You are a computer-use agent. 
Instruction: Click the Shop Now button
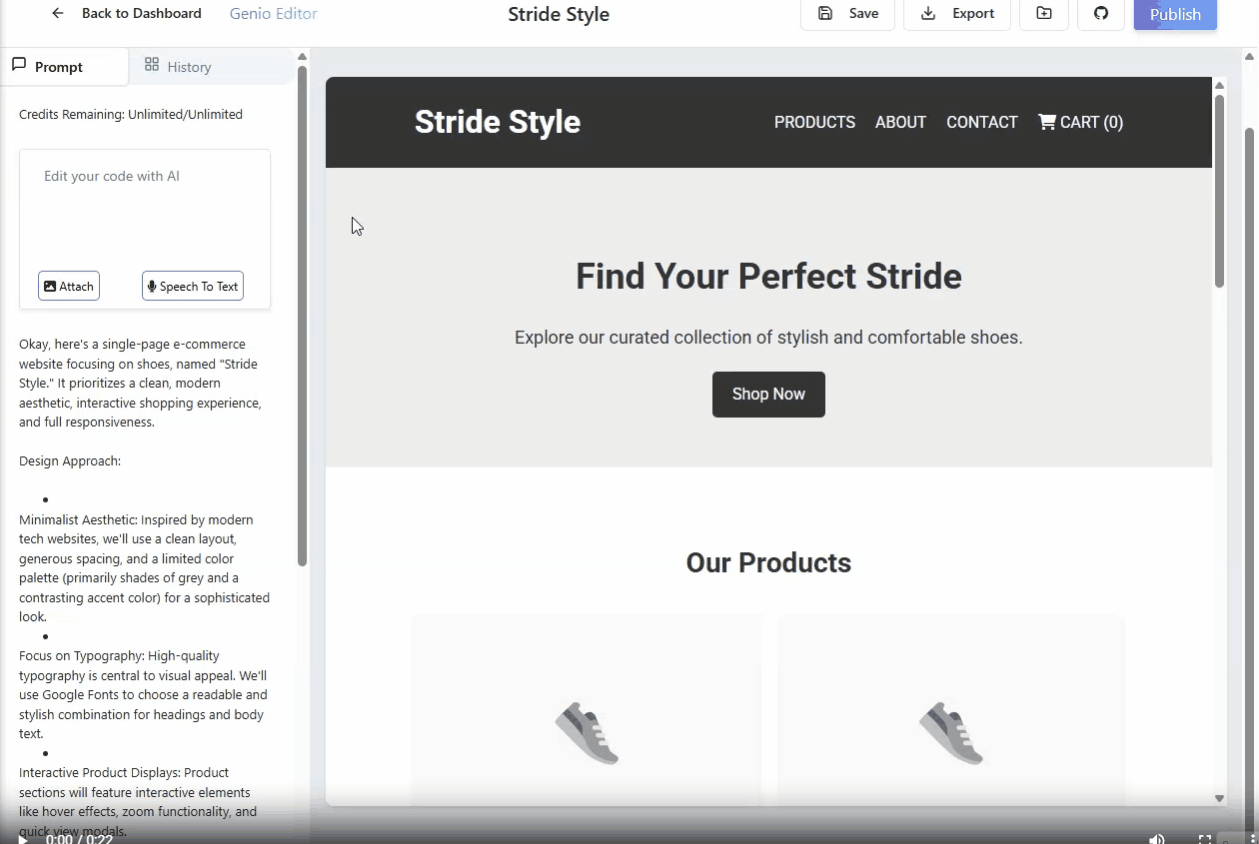(768, 394)
